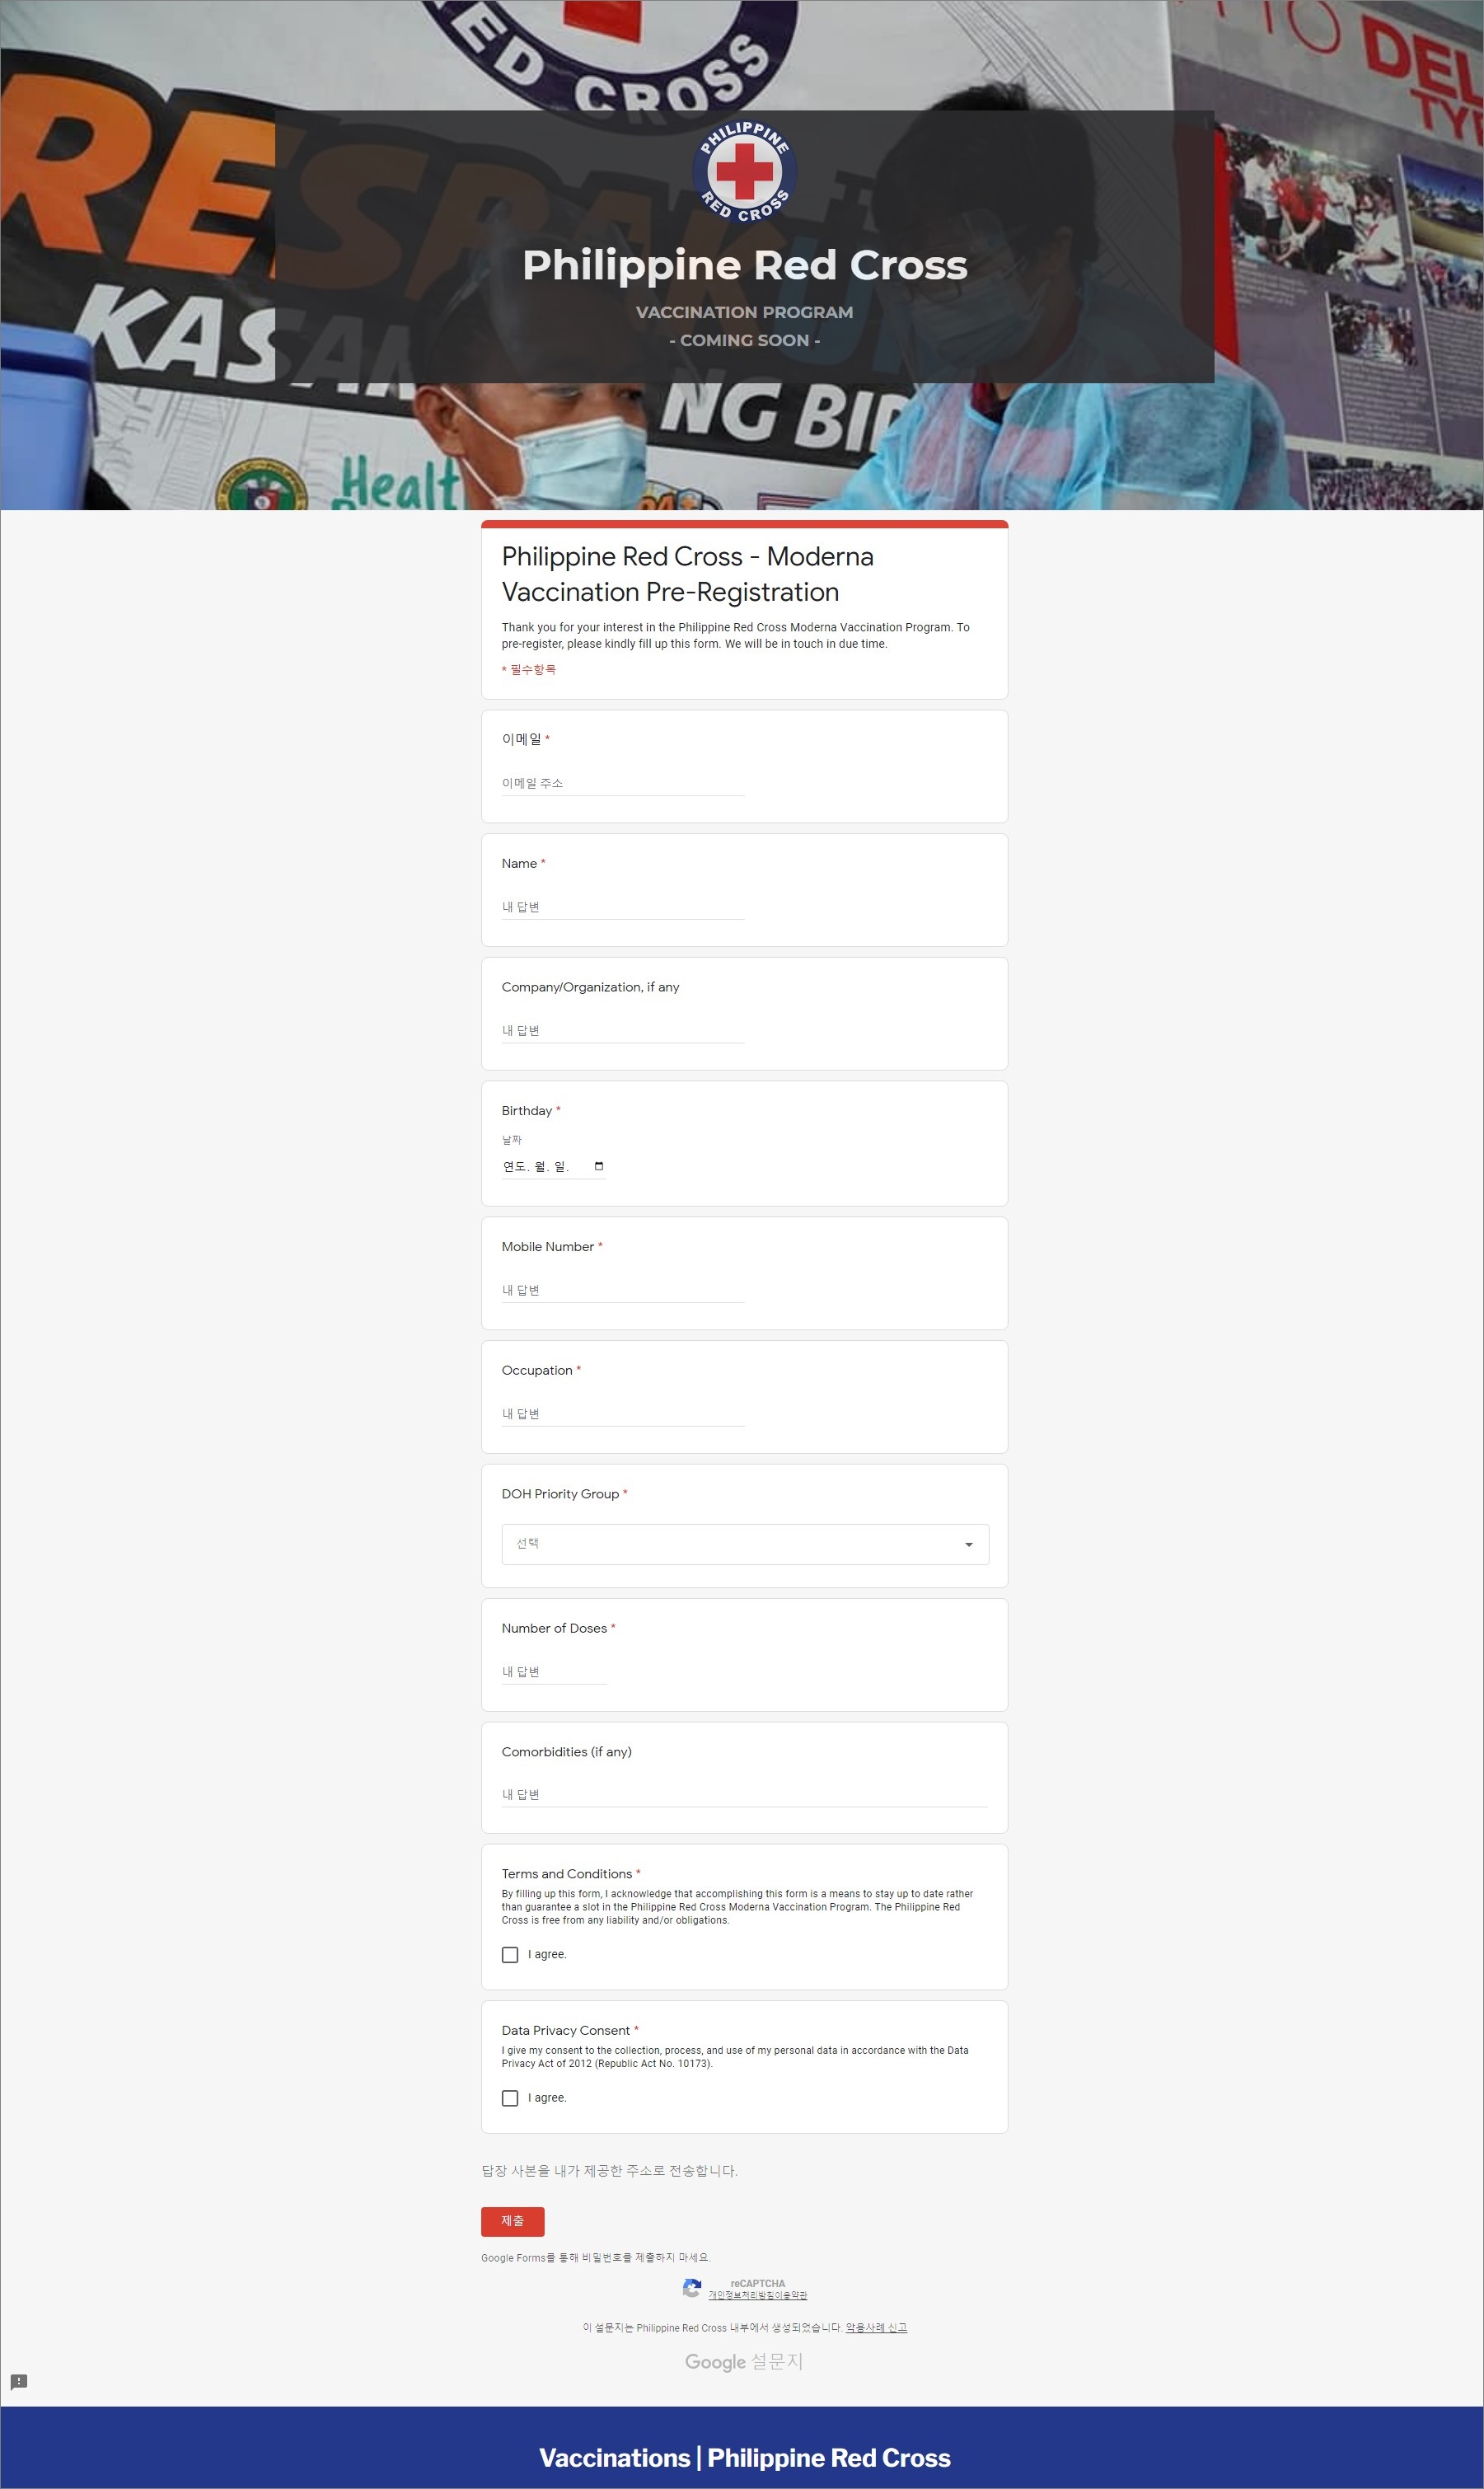Open the calendar picker icon in Birthday field
Image resolution: width=1484 pixels, height=2489 pixels.
599,1166
